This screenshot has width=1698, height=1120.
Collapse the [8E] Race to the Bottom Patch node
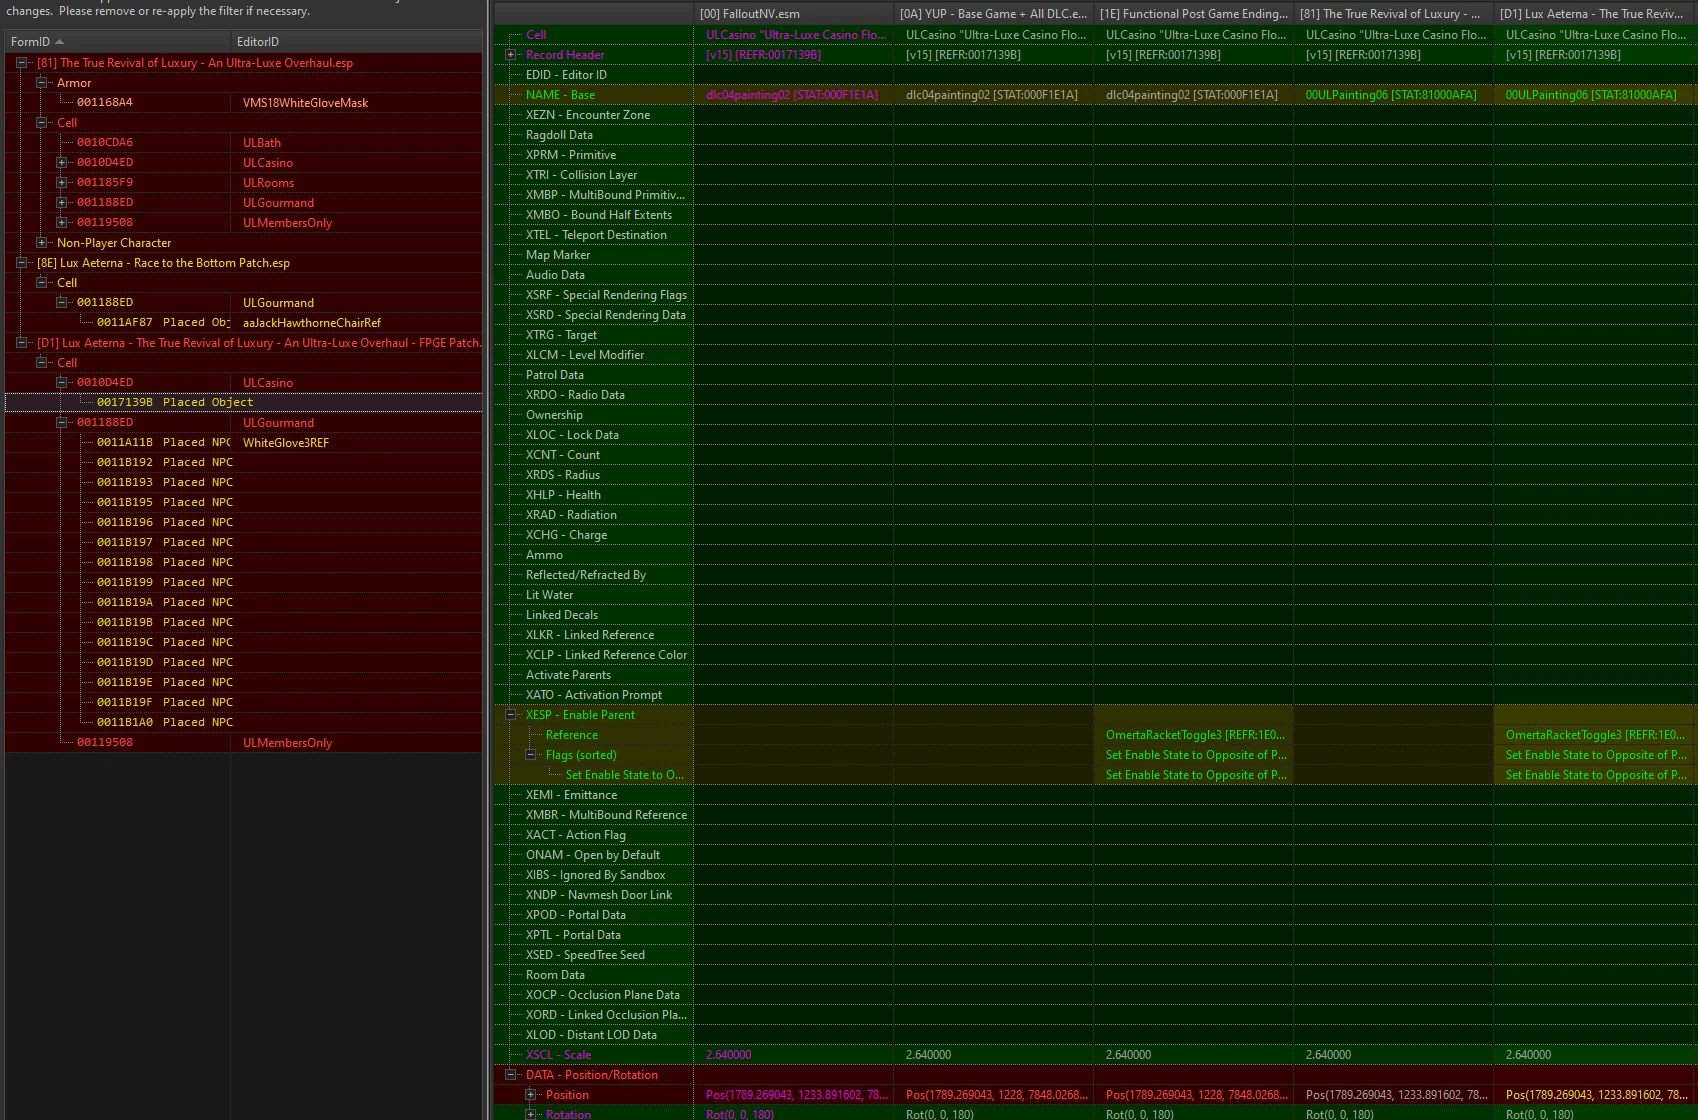coord(21,263)
